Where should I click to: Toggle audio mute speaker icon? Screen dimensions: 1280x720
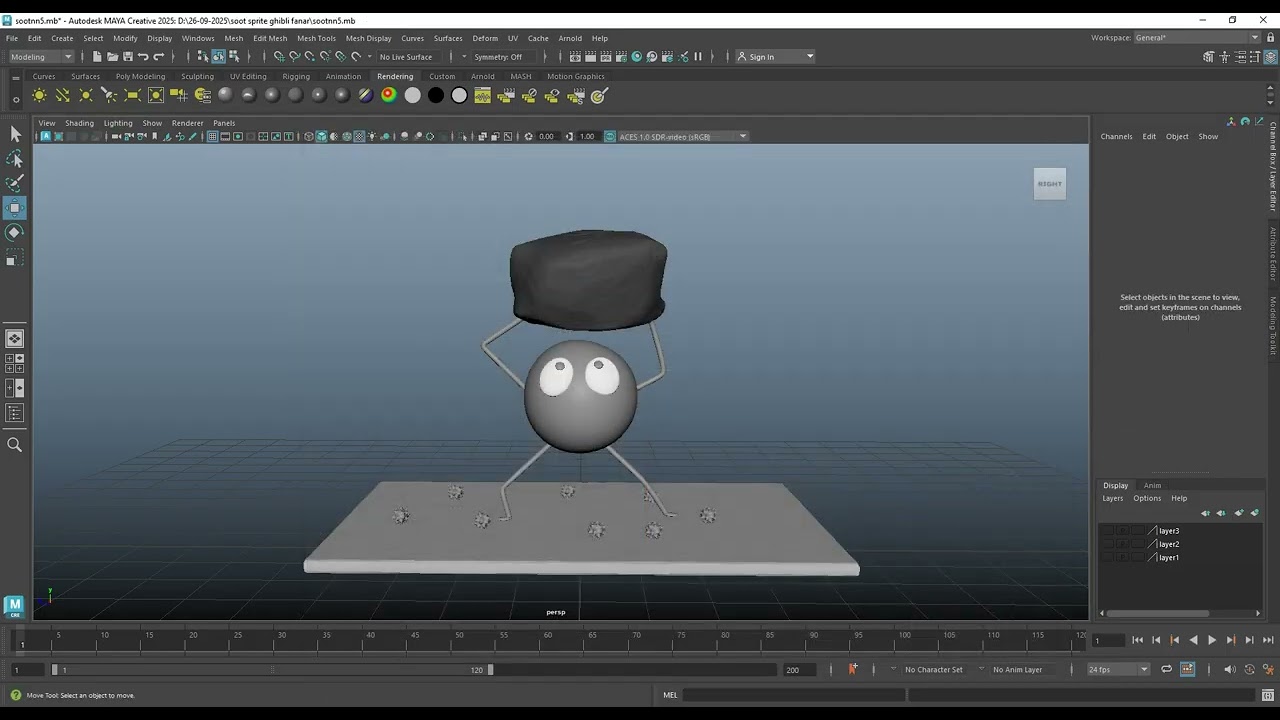coord(1229,670)
